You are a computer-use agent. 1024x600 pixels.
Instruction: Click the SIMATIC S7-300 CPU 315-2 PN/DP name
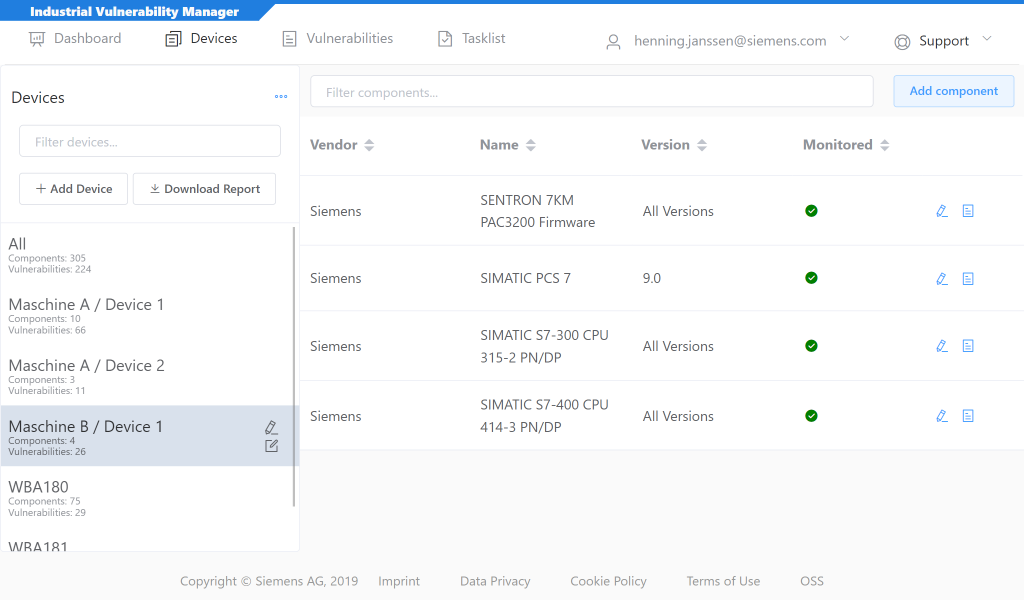[x=544, y=346]
